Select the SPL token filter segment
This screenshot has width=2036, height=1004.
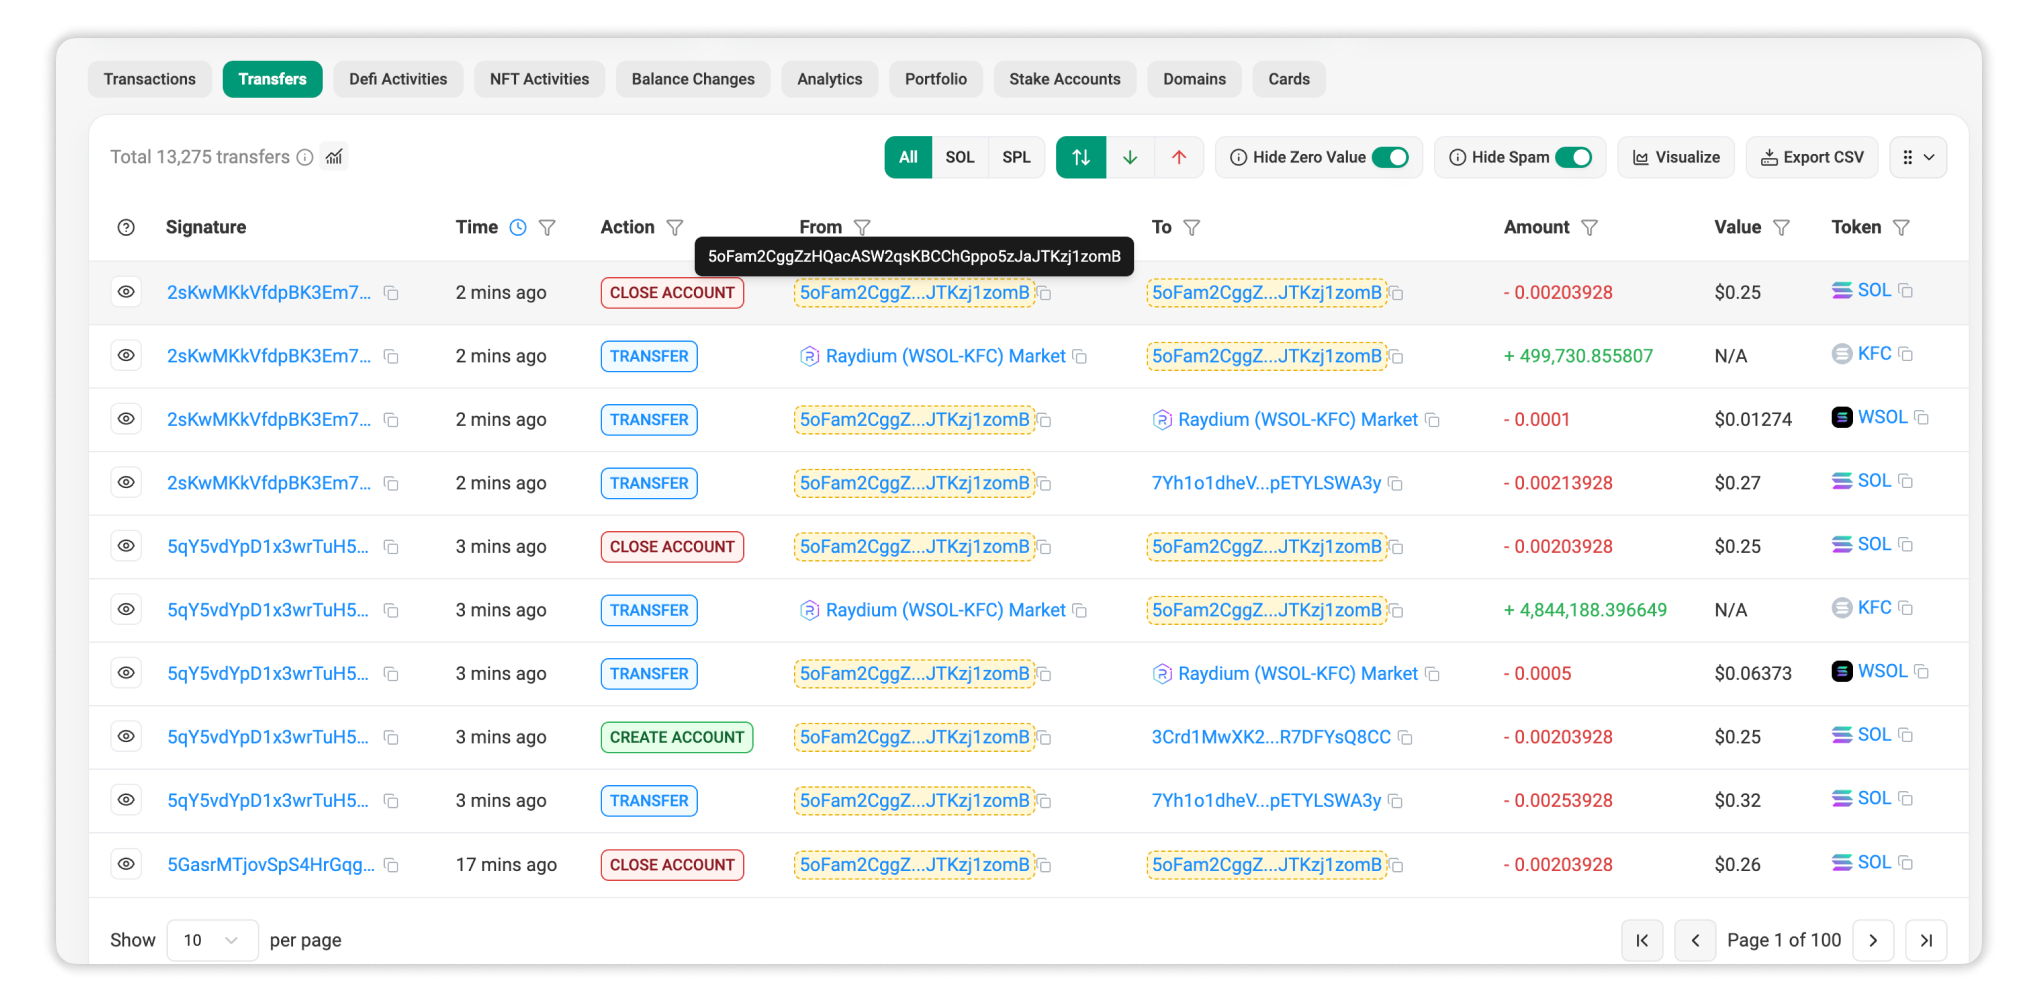tap(1016, 157)
